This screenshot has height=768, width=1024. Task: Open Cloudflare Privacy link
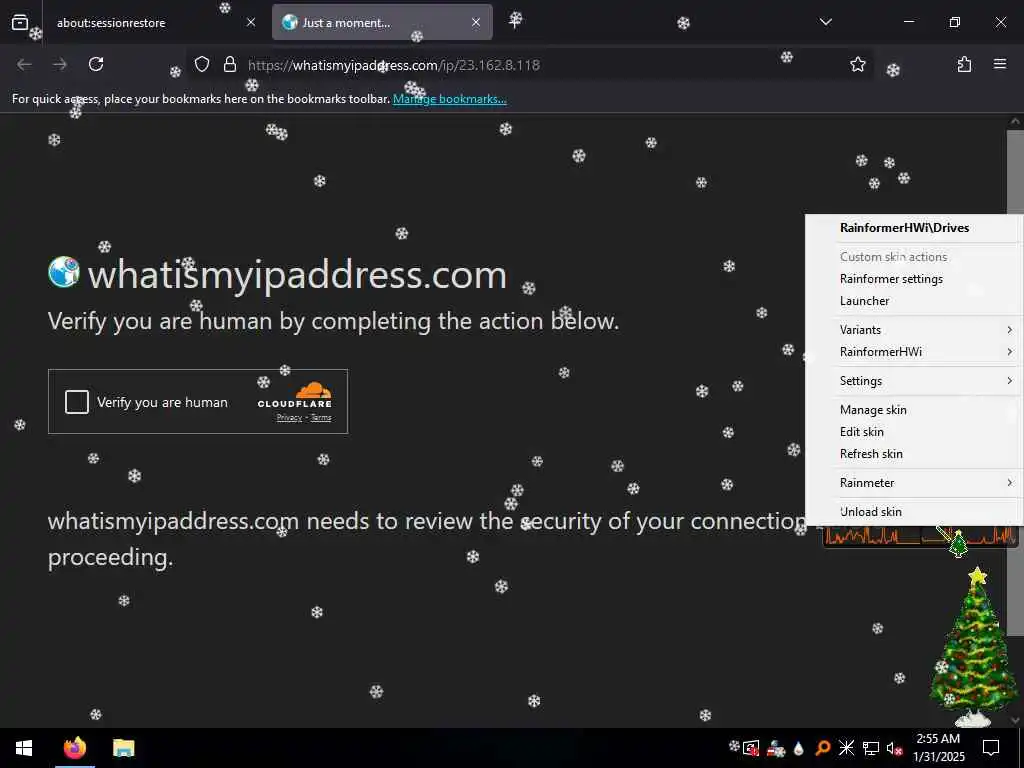pyautogui.click(x=289, y=418)
